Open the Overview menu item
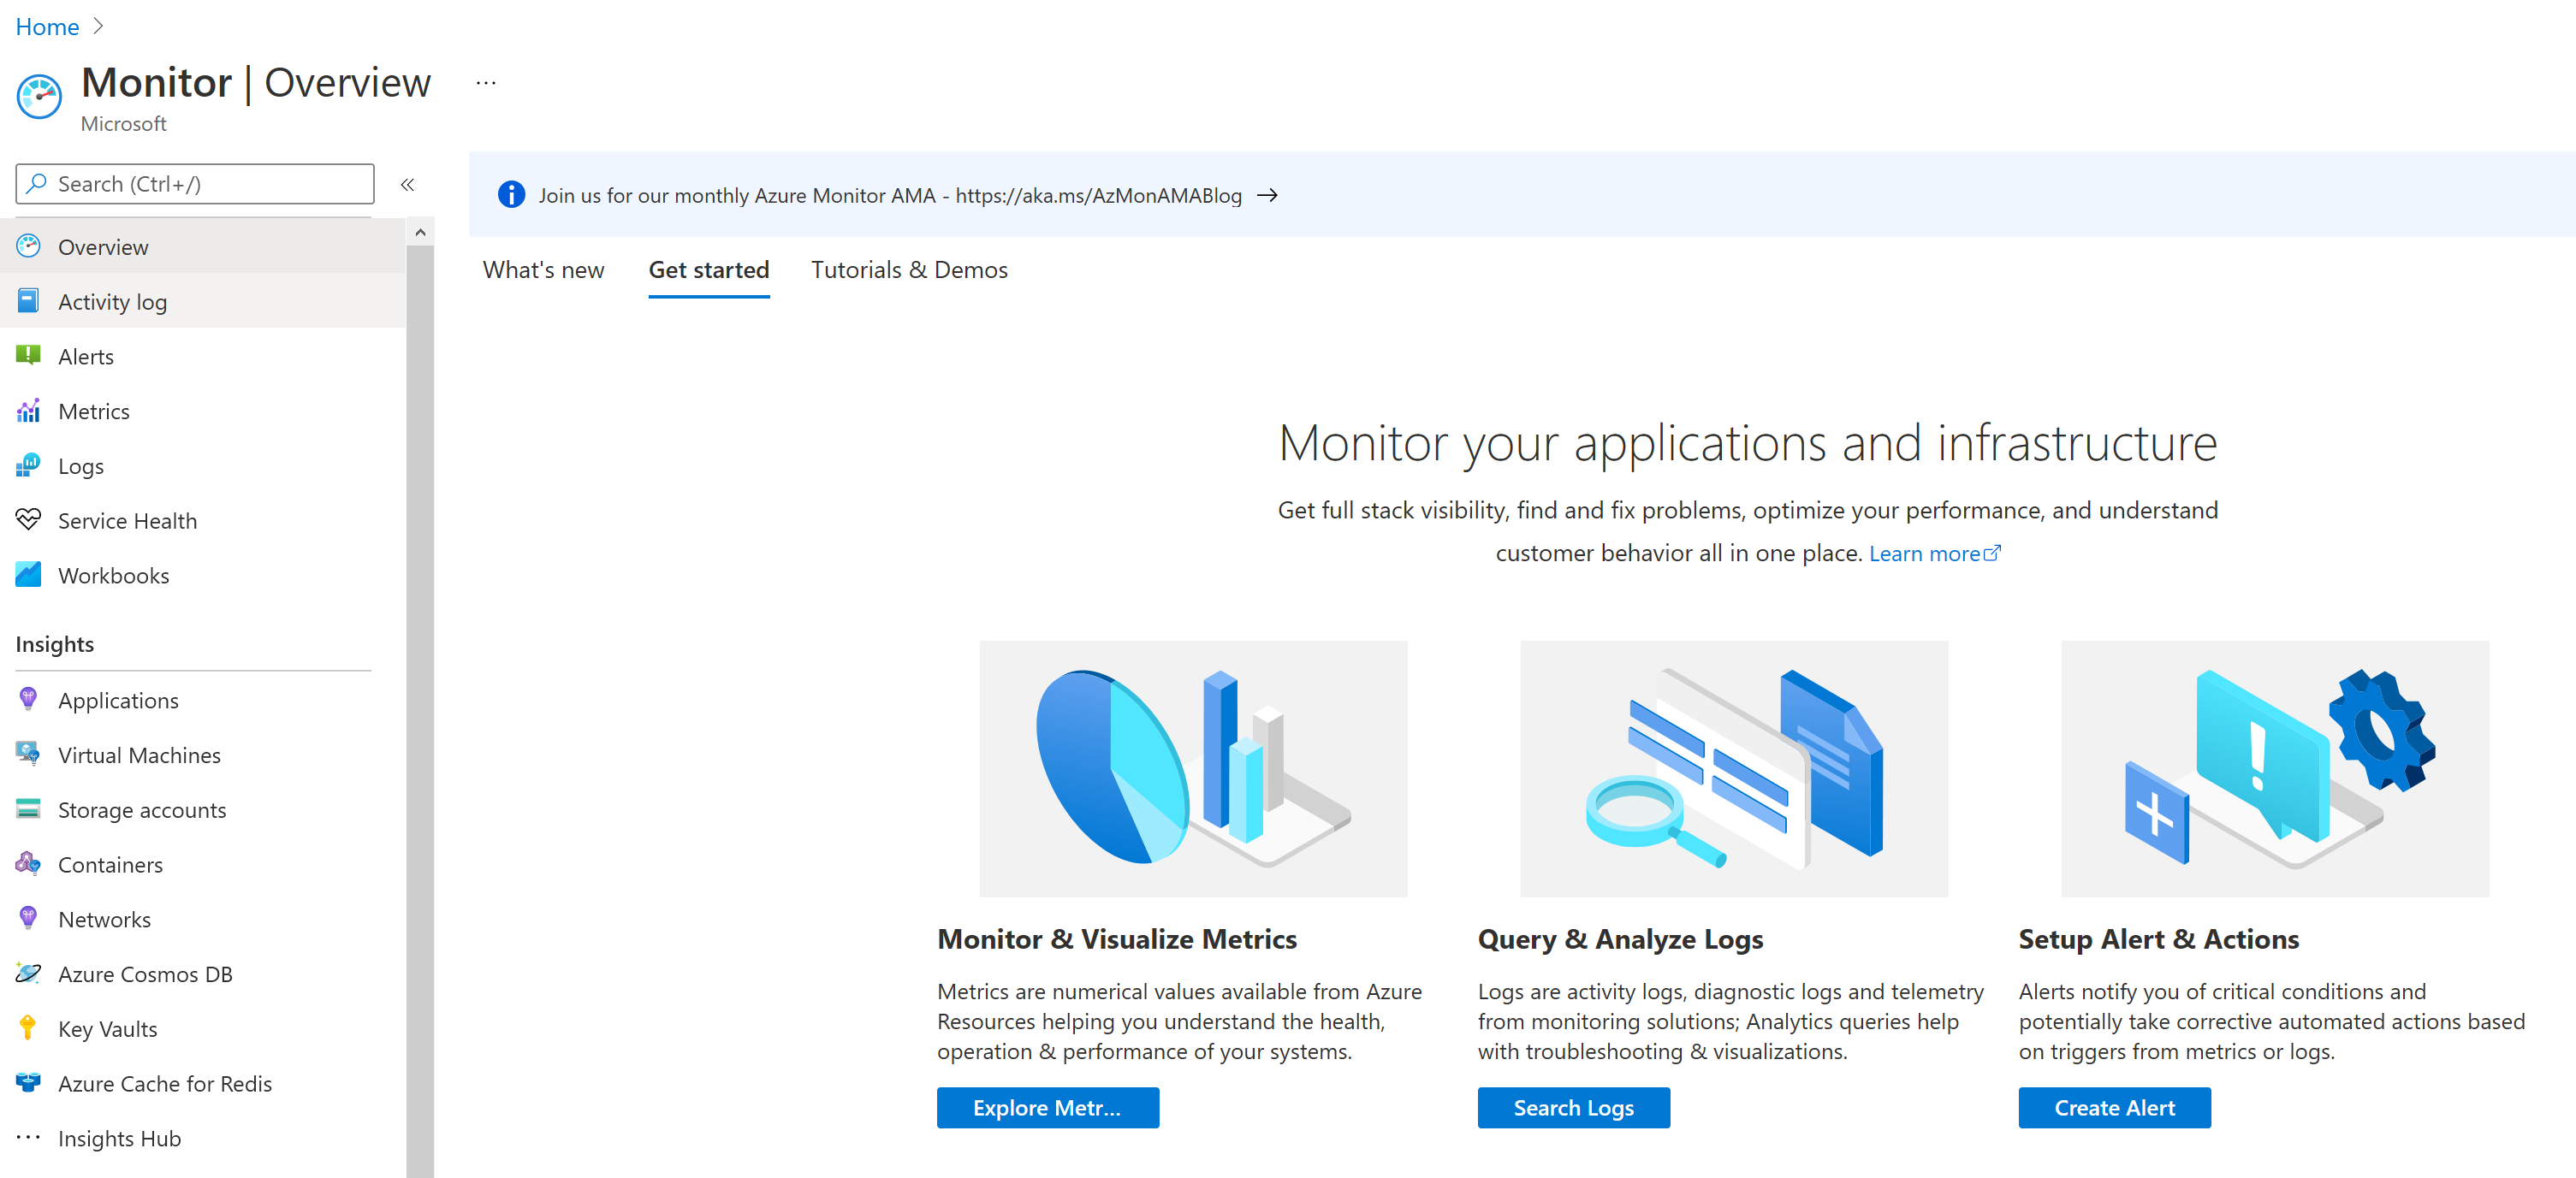 click(203, 246)
